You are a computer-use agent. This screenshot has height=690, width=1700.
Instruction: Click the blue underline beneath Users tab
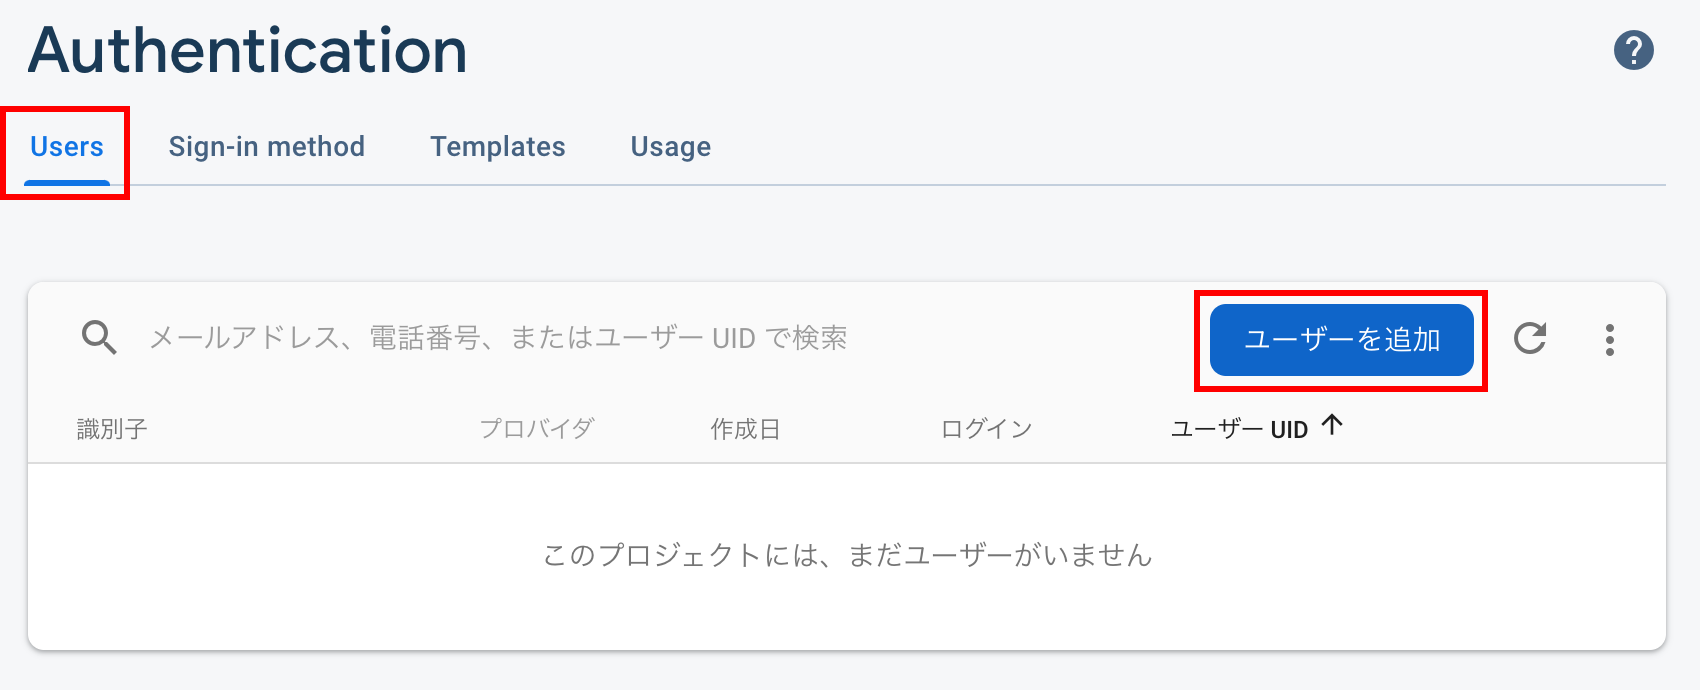pos(67,183)
